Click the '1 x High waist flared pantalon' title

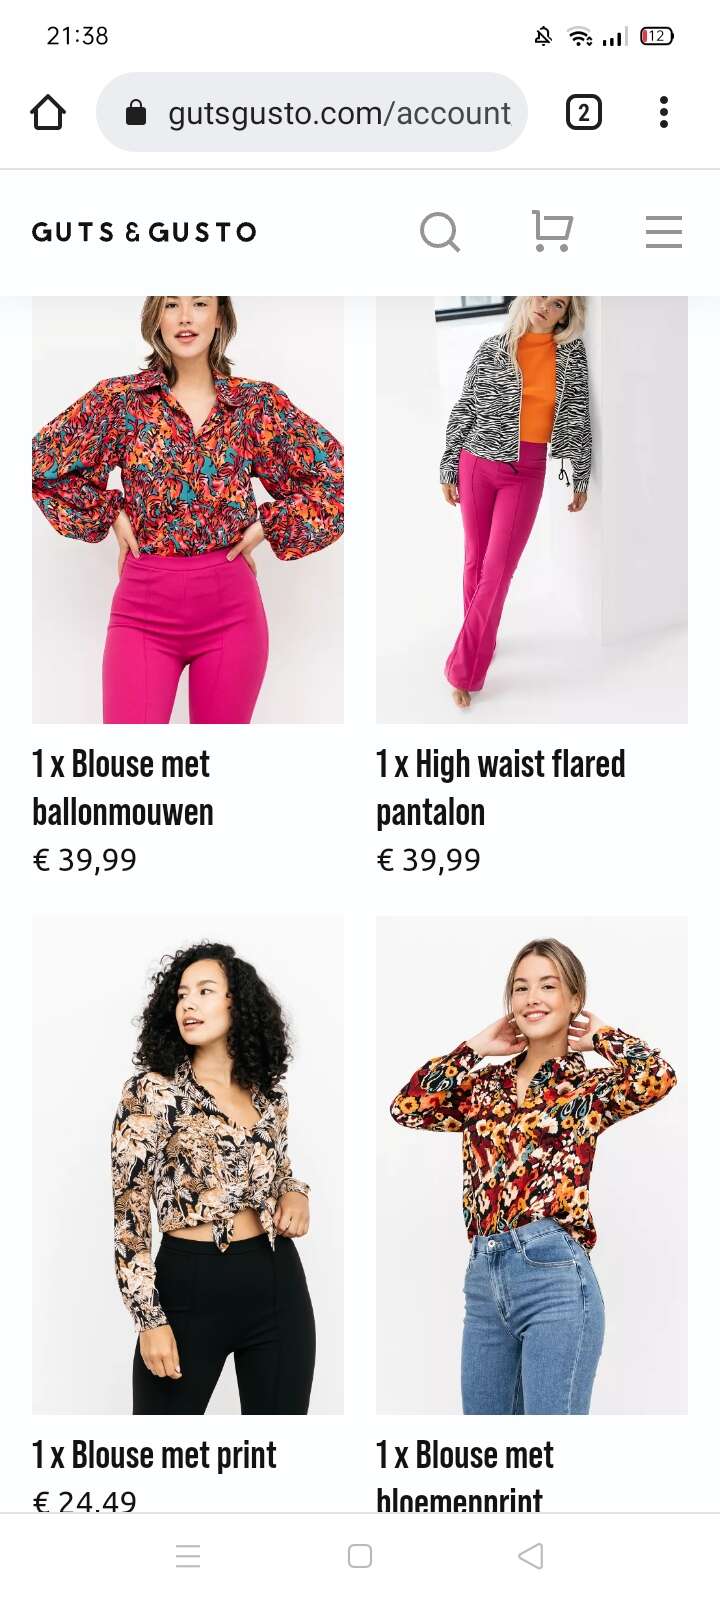[500, 788]
